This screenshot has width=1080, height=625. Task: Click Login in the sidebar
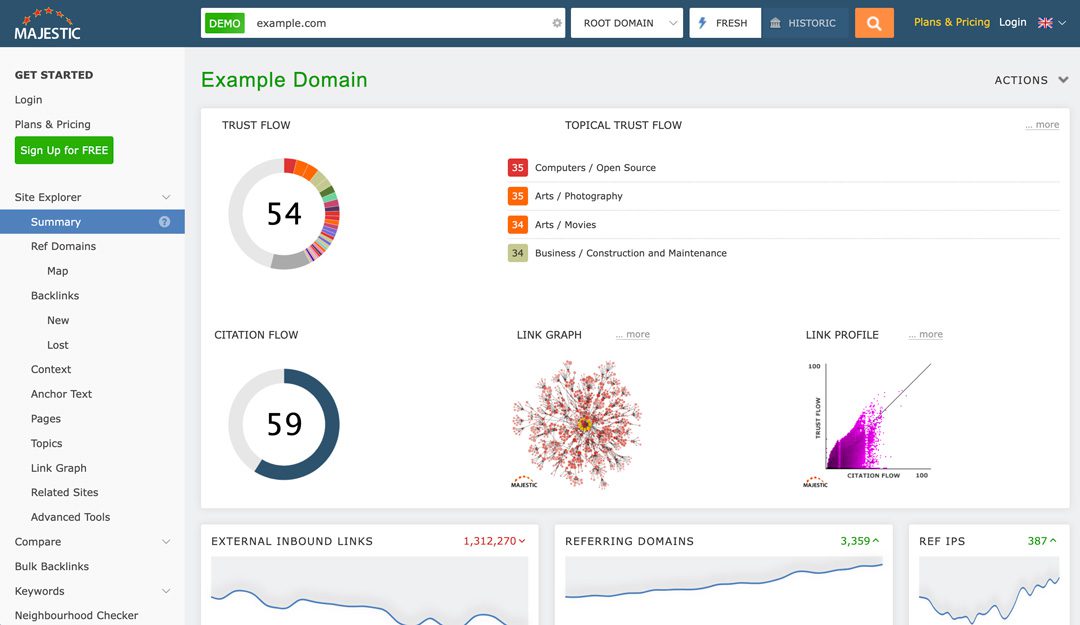28,100
